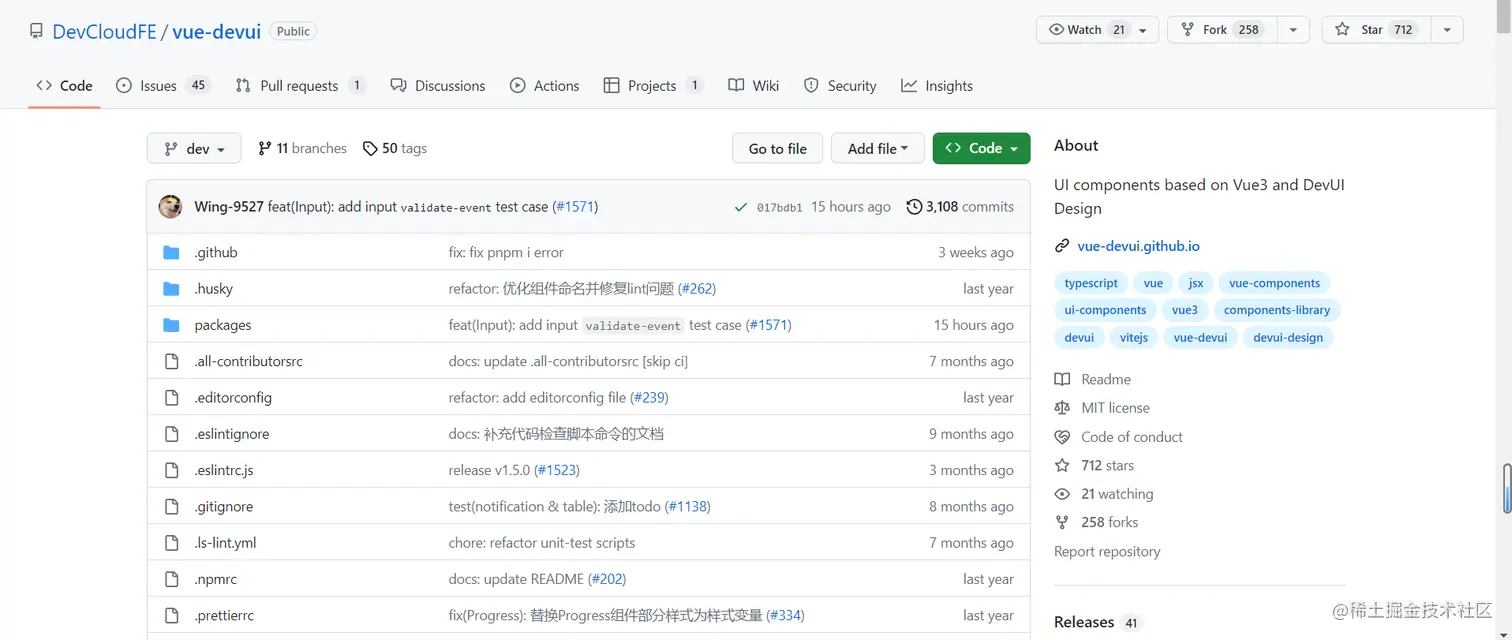1512x640 pixels.
Task: Open the green Code clone dropdown
Action: 981,148
